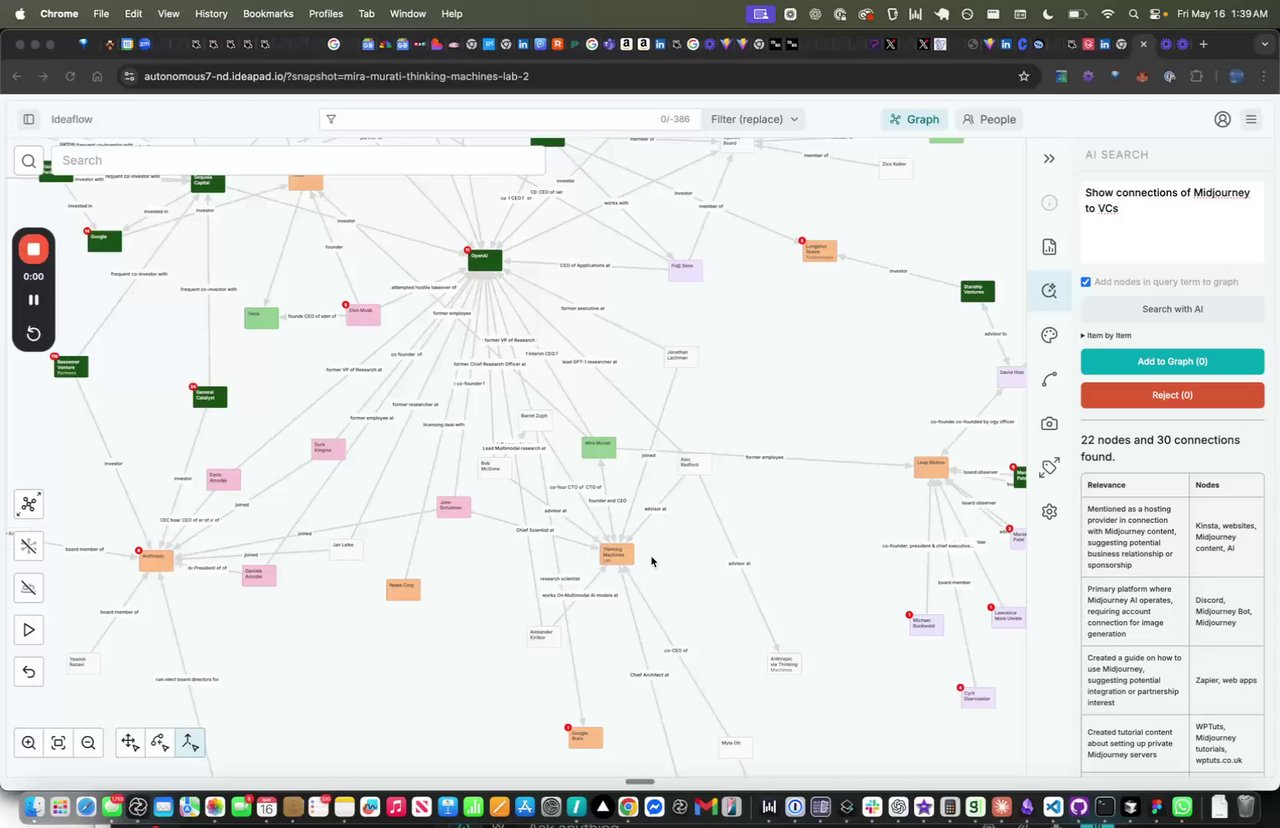The width and height of the screenshot is (1280, 828).
Task: Click the Search with AI button
Action: (x=1172, y=309)
